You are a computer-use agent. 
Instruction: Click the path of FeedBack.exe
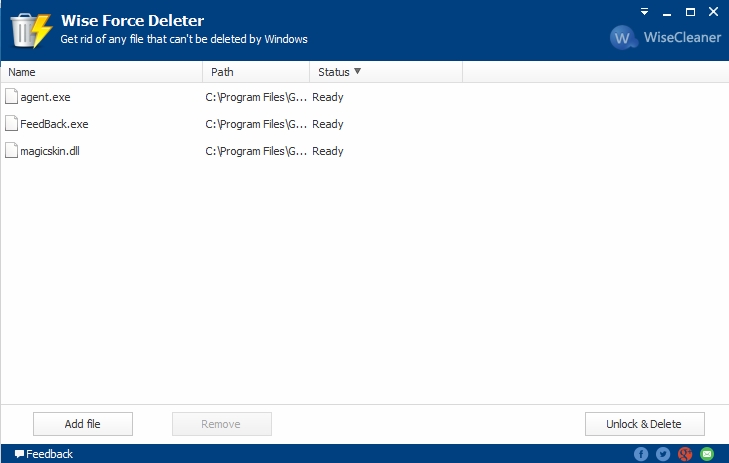[256, 124]
